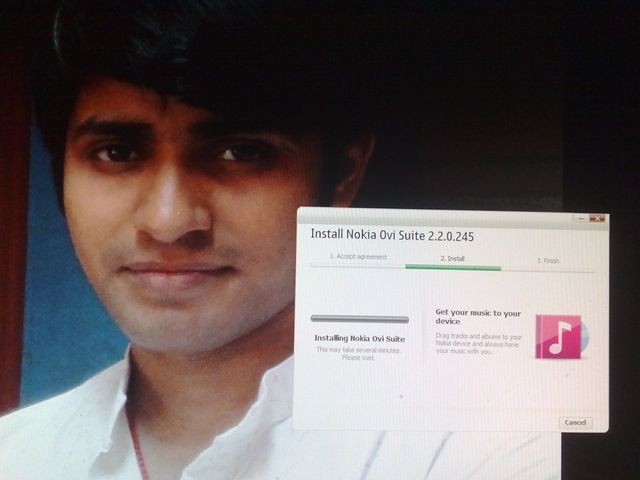This screenshot has height=480, width=640.
Task: Click the 'Install Nokia Ovi Suite 2.2.0.245' heading
Action: pos(392,236)
